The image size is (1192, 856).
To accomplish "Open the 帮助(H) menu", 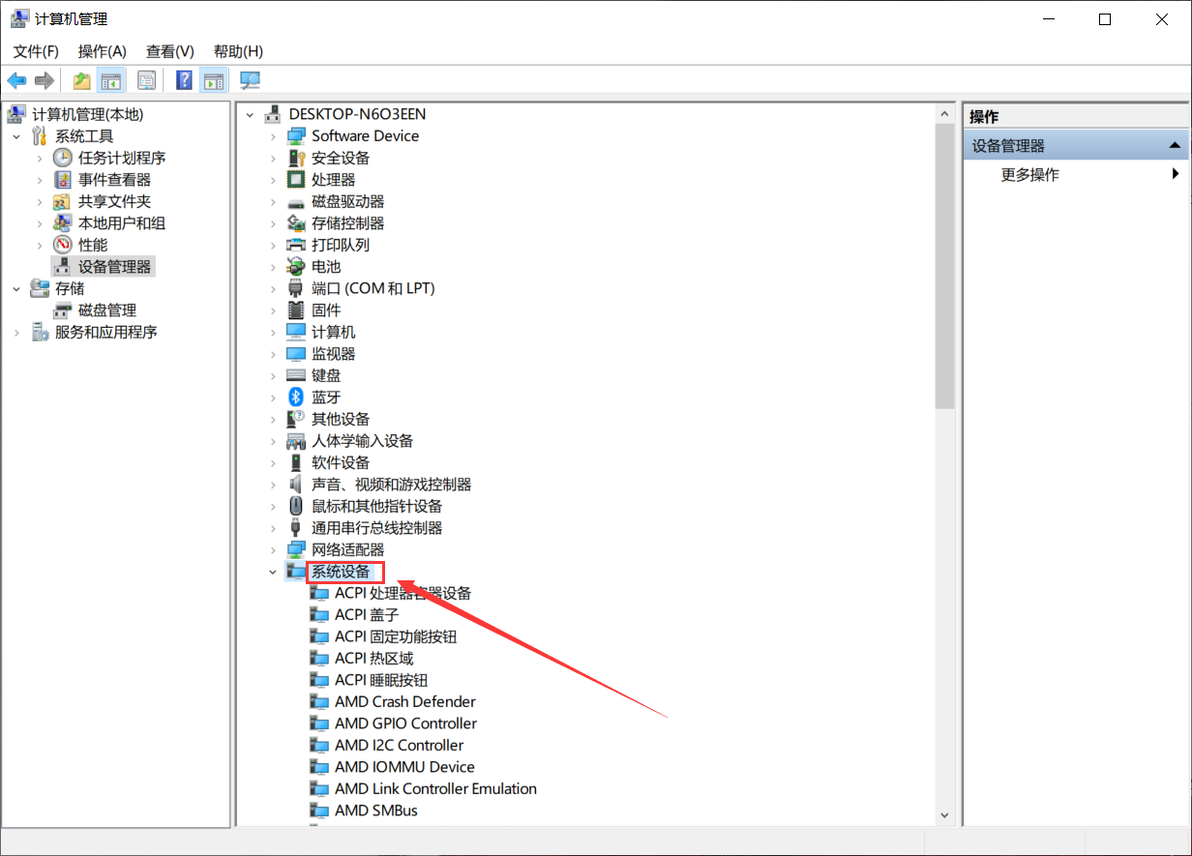I will click(x=238, y=51).
